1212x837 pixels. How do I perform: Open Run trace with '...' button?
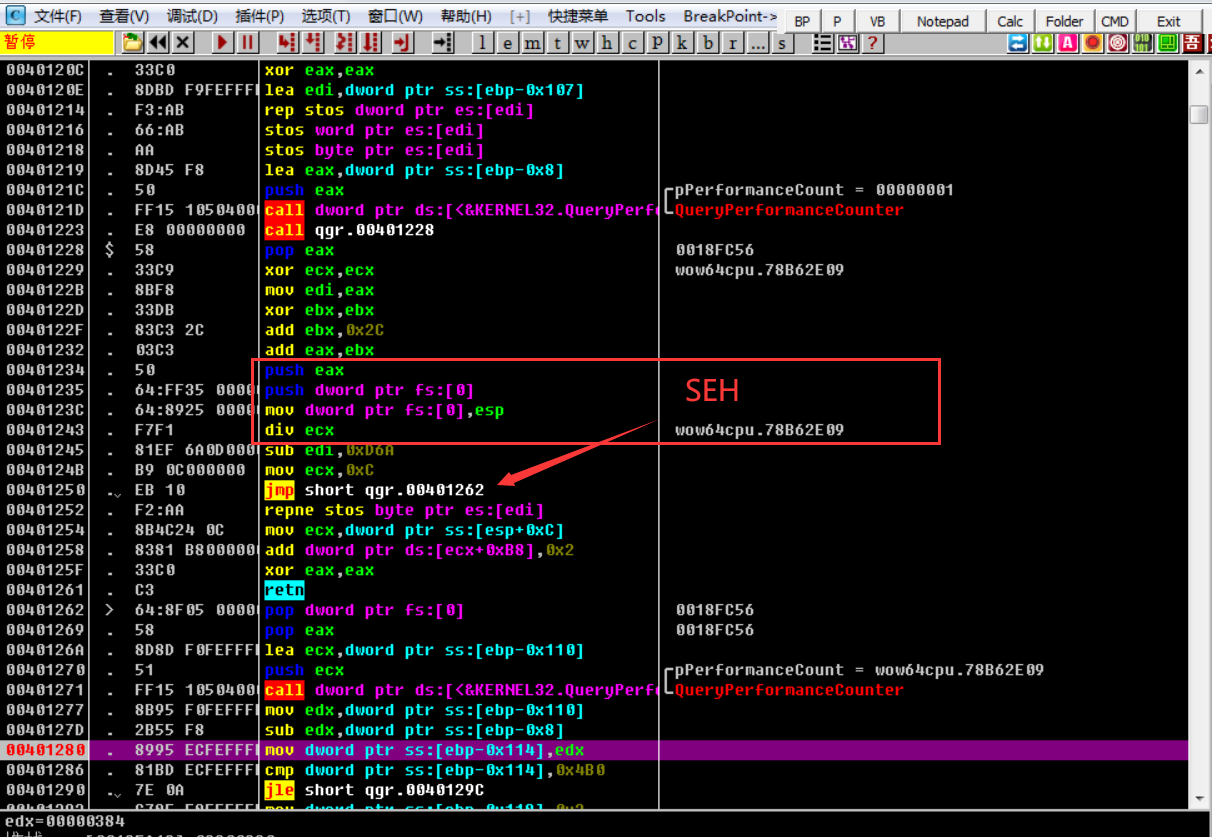(758, 42)
